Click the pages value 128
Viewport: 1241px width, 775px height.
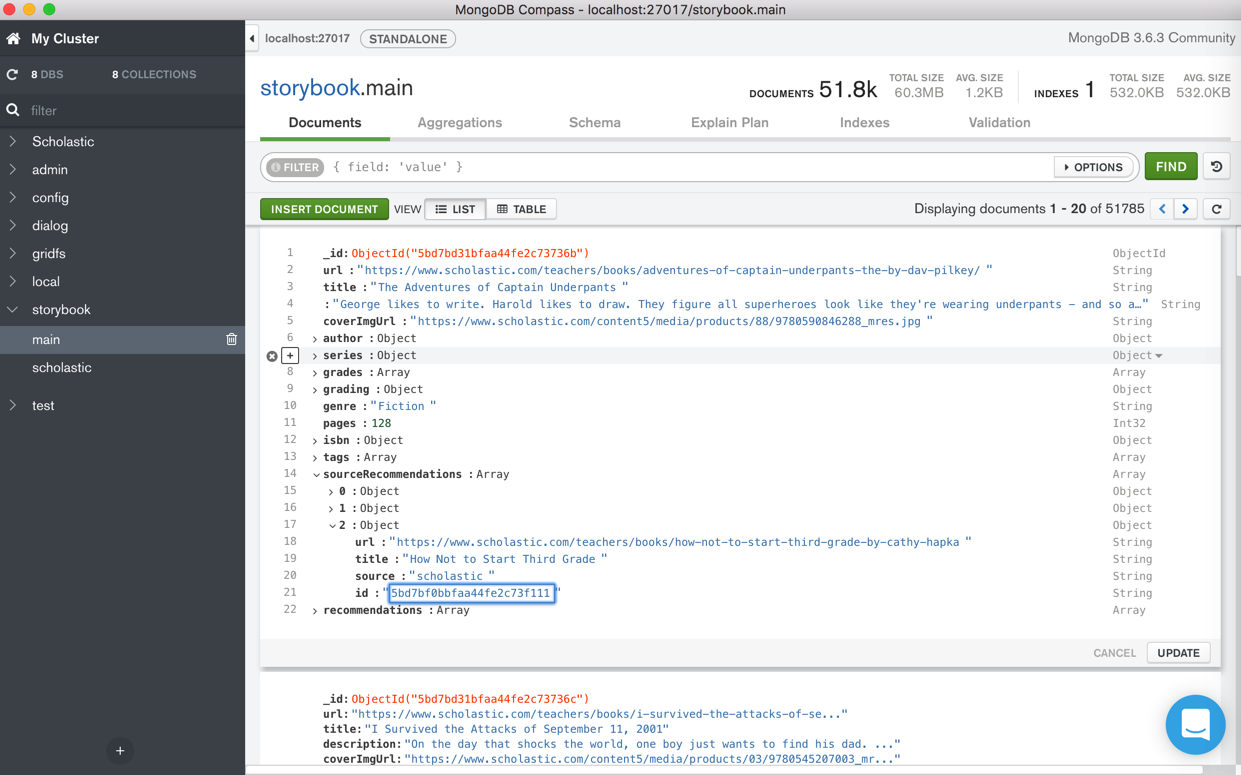[x=381, y=424]
